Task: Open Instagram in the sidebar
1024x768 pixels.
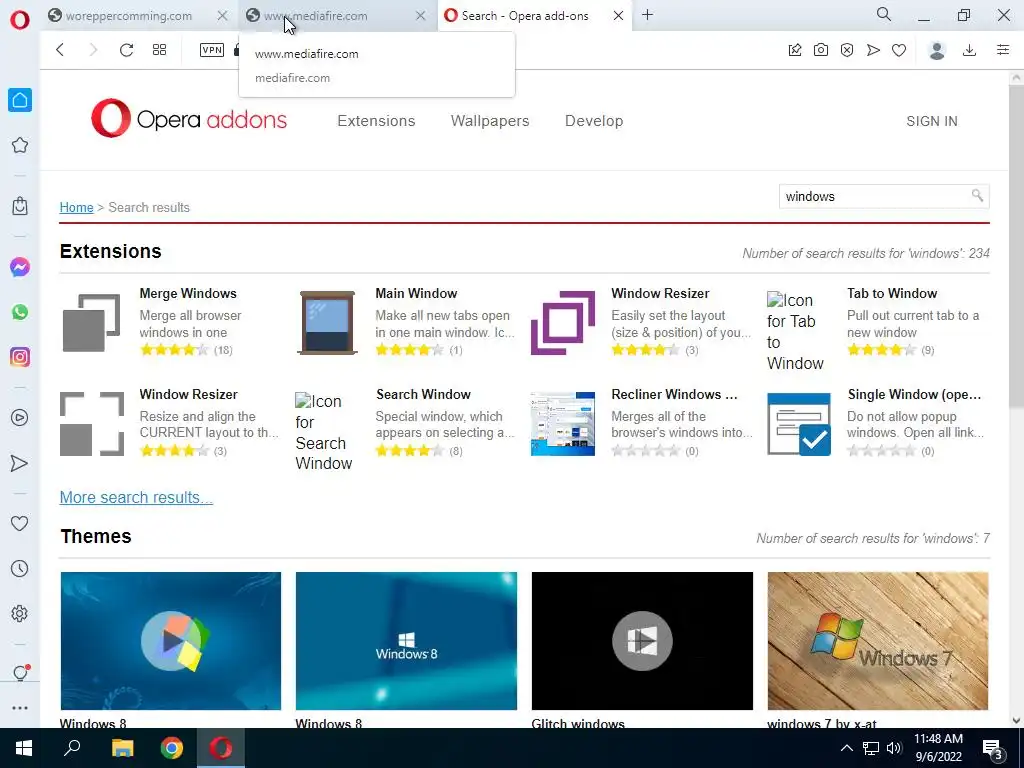Action: tap(20, 357)
